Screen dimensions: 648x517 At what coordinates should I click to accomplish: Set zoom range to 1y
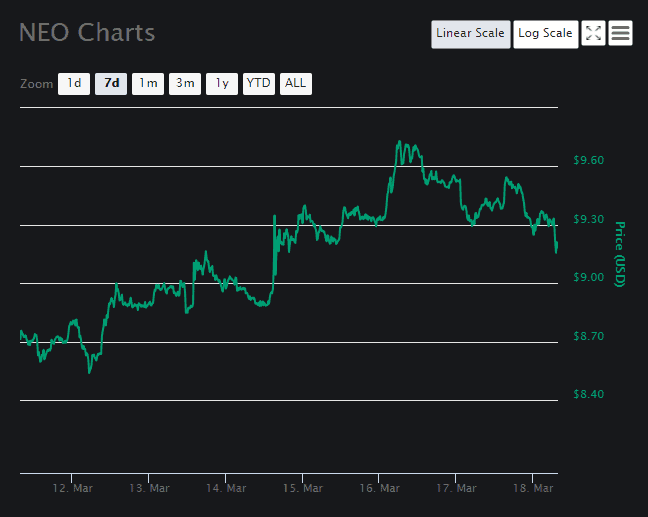(222, 84)
